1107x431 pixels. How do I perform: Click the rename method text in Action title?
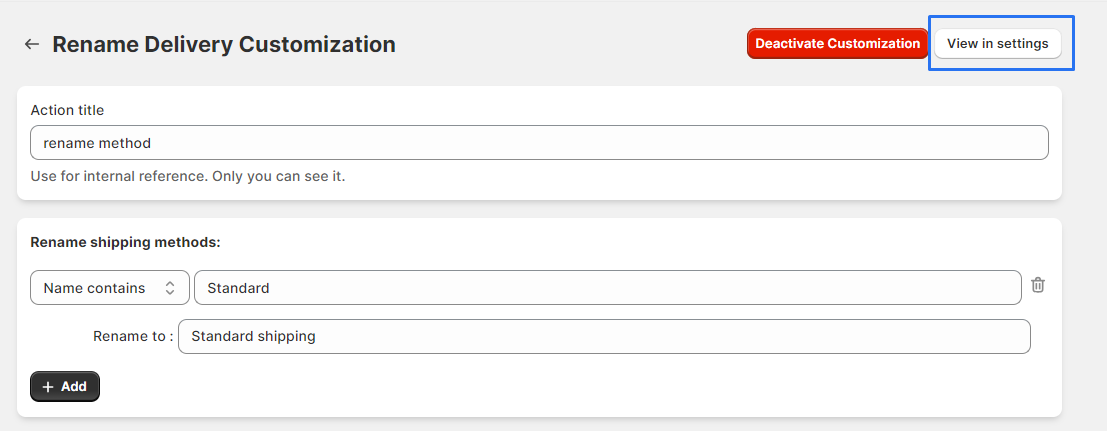pos(97,143)
